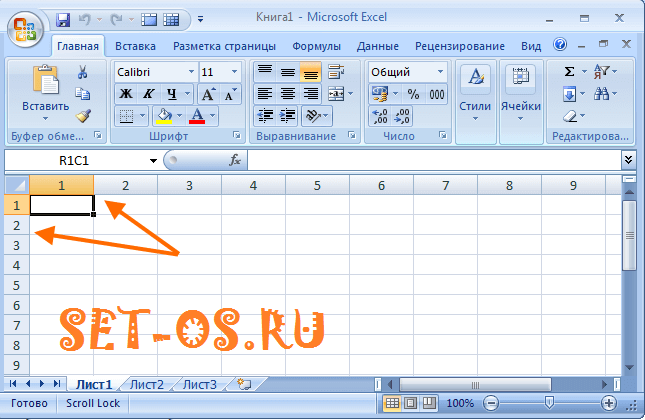Toggle bold Ж formatting
Screen dimensions: 645x420
(x=126, y=94)
